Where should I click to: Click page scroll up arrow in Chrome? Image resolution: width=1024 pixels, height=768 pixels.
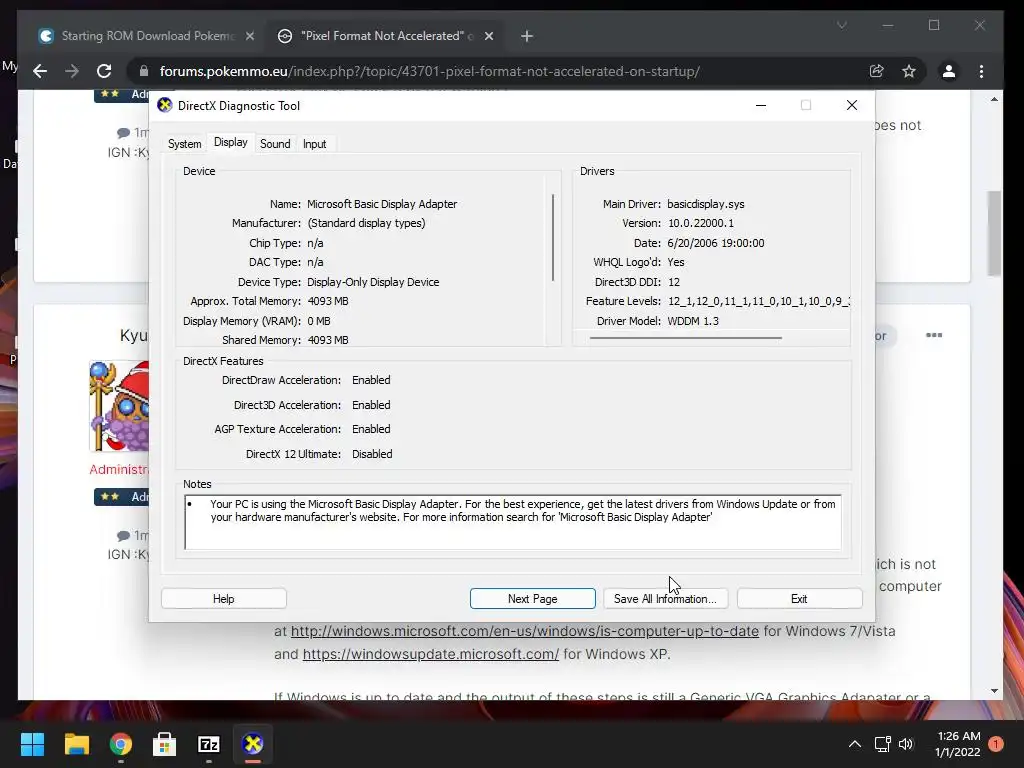tap(994, 99)
